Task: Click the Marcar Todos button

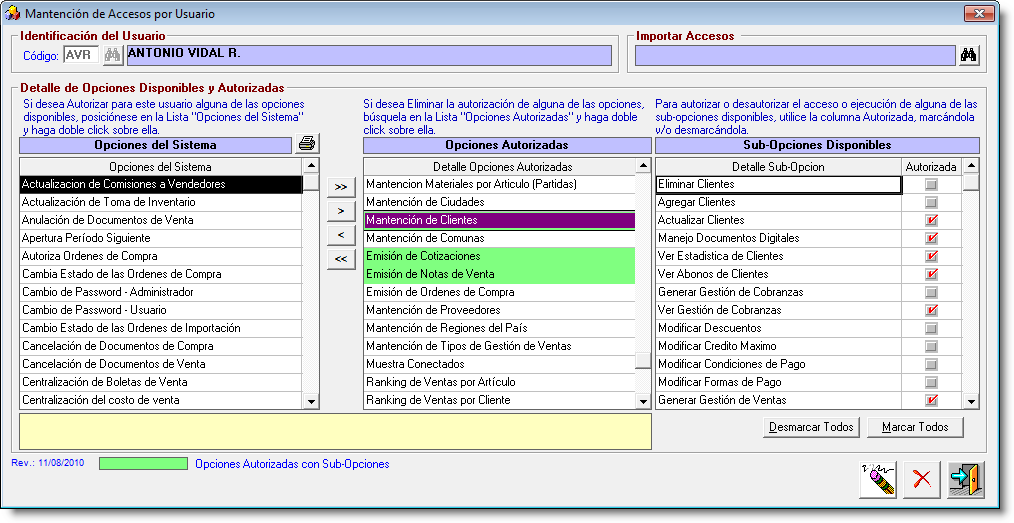Action: pos(915,427)
